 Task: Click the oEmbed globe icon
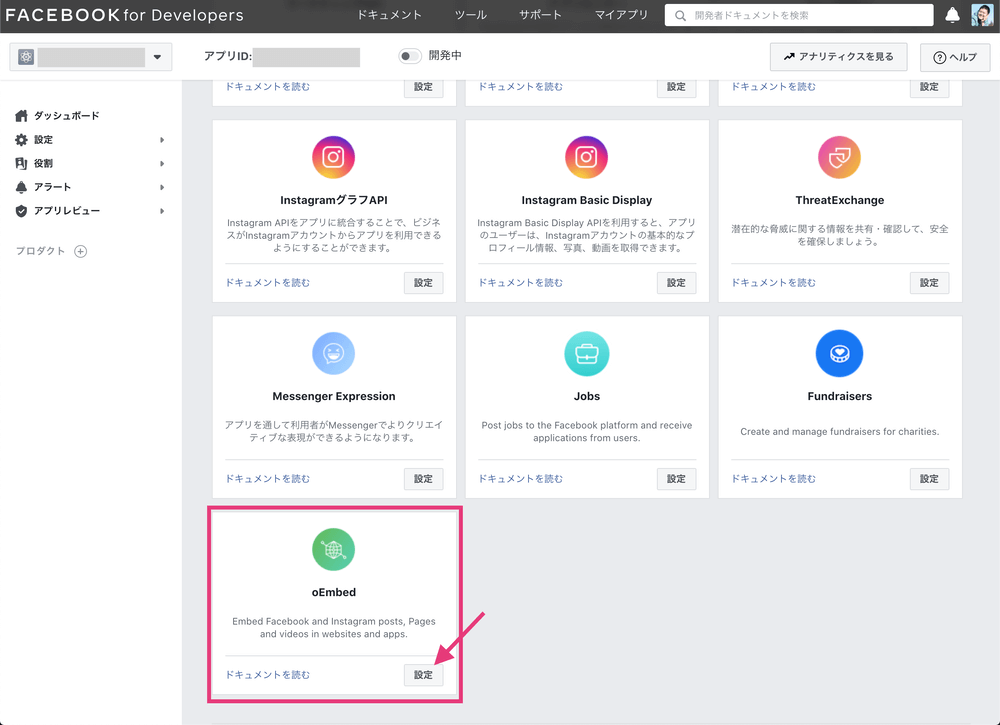333,549
